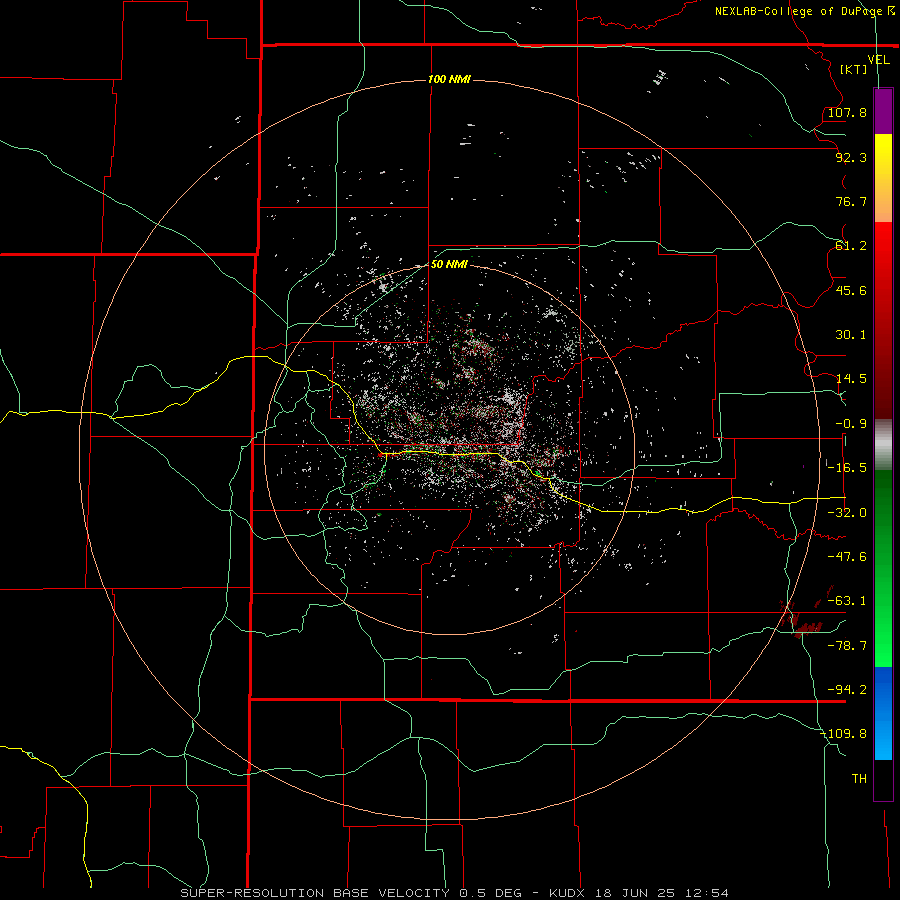Click the 61.2 velocity scale label
Screen dimensions: 900x900
(851, 246)
